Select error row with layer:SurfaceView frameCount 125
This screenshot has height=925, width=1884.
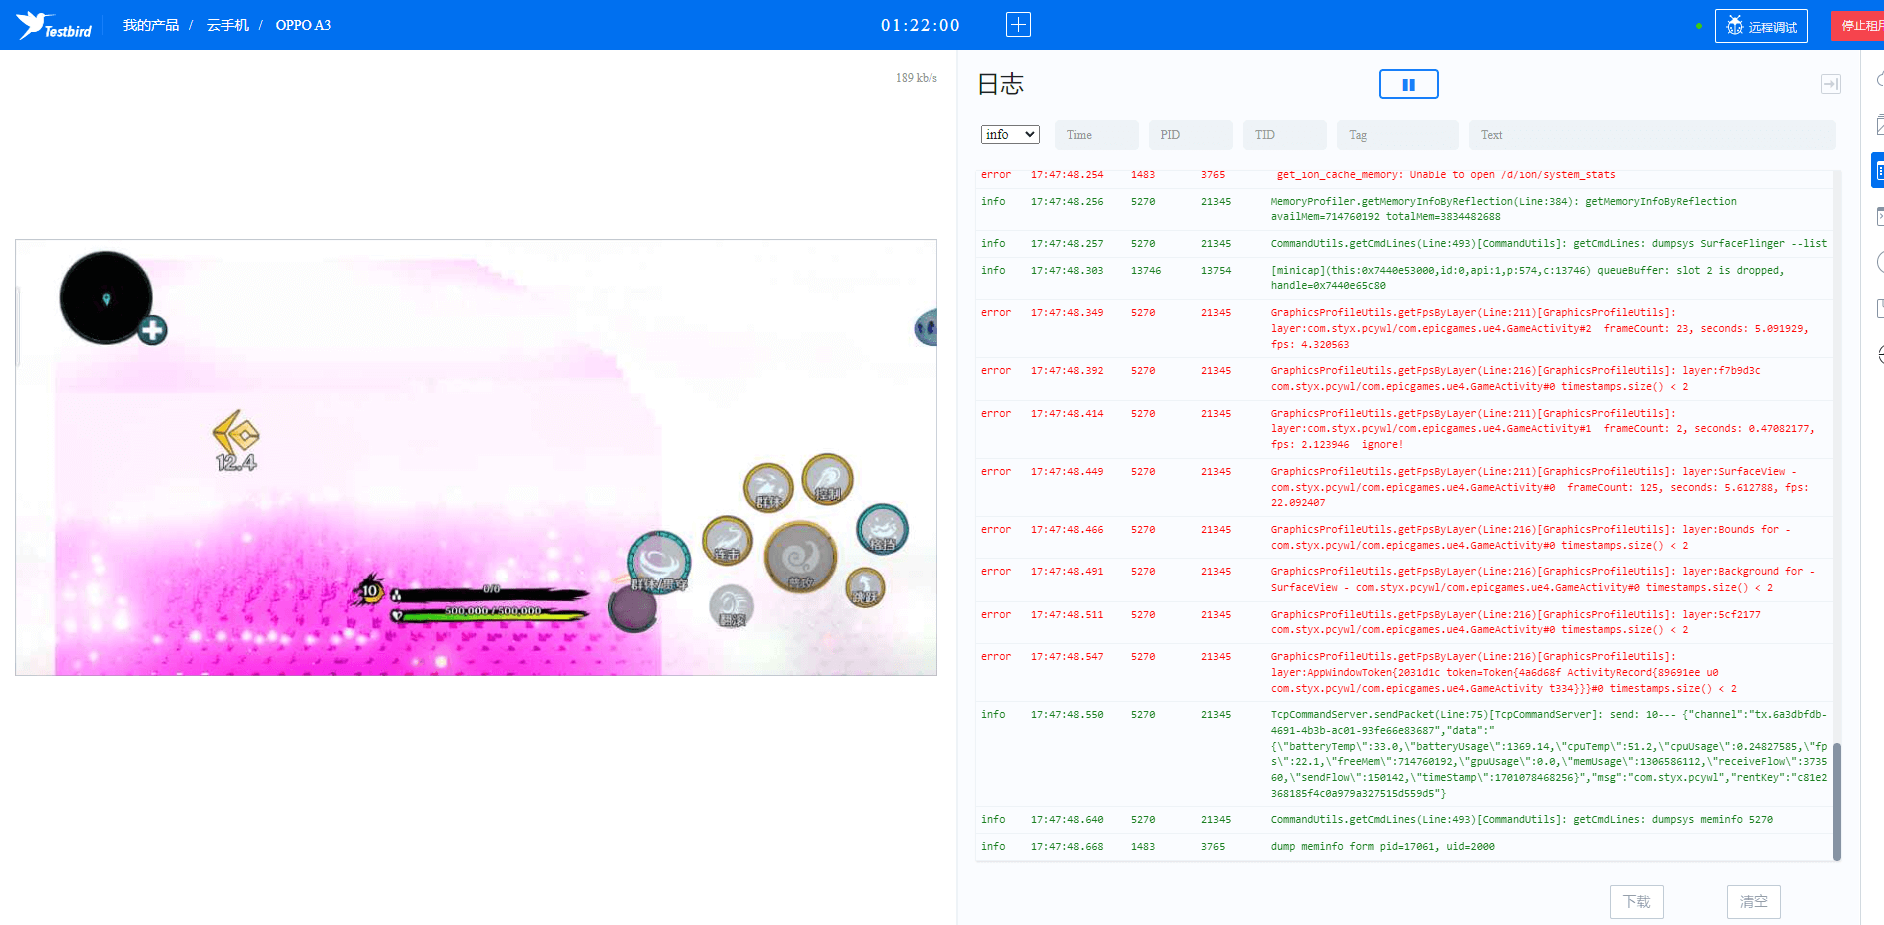[1405, 487]
